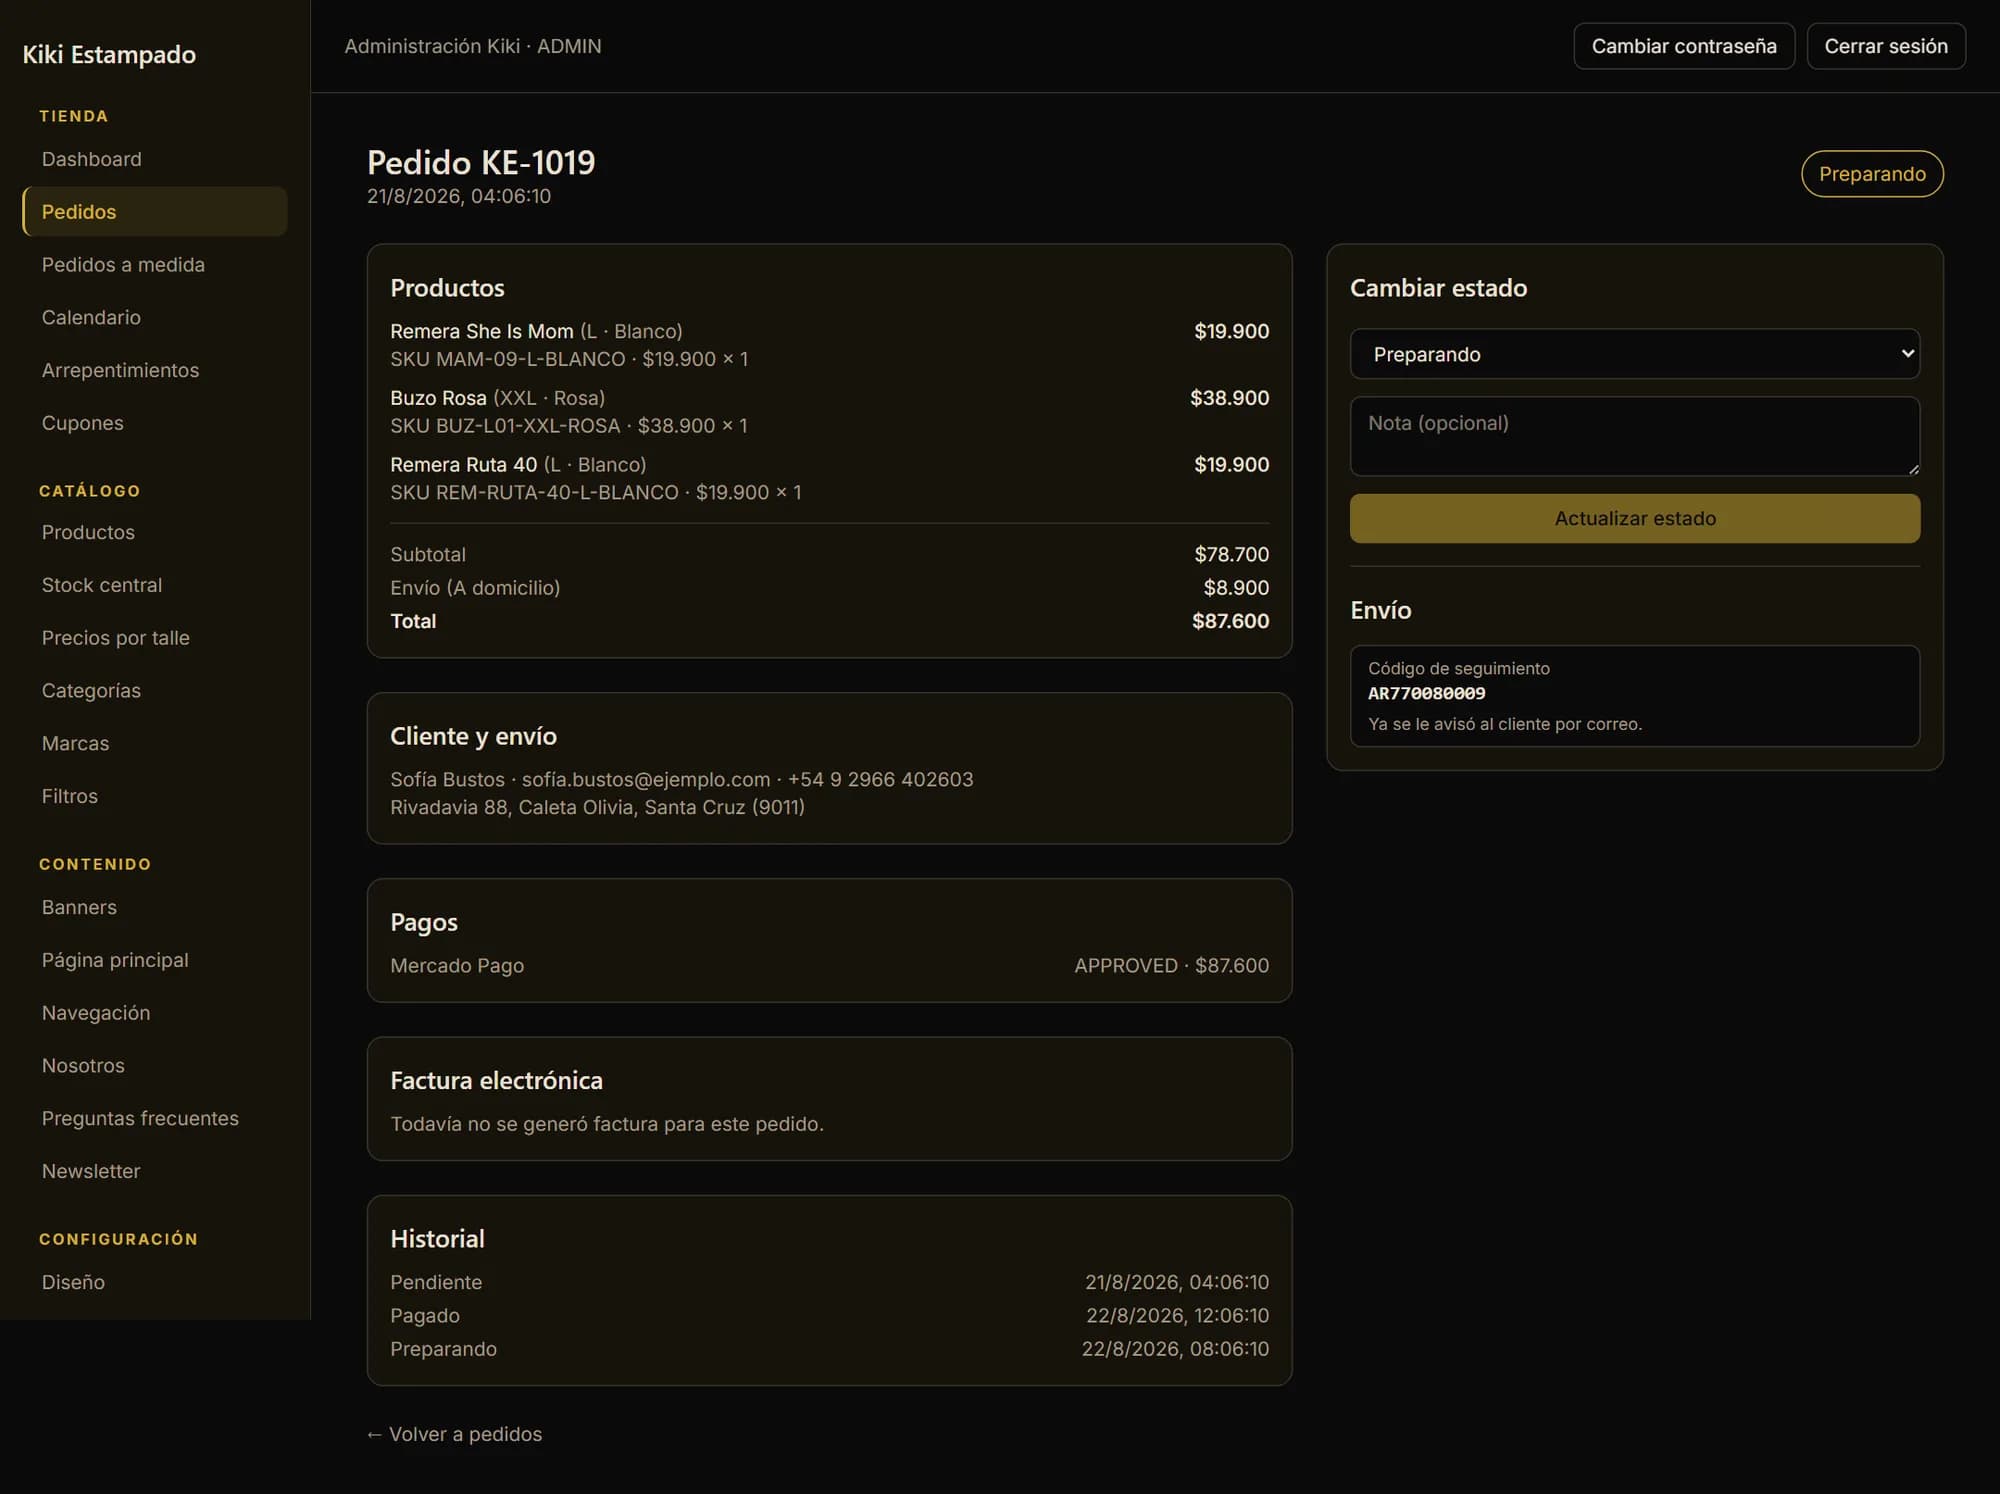
Task: Click Historial timestamp 22/8/2026, 12:06:10
Action: coord(1177,1316)
